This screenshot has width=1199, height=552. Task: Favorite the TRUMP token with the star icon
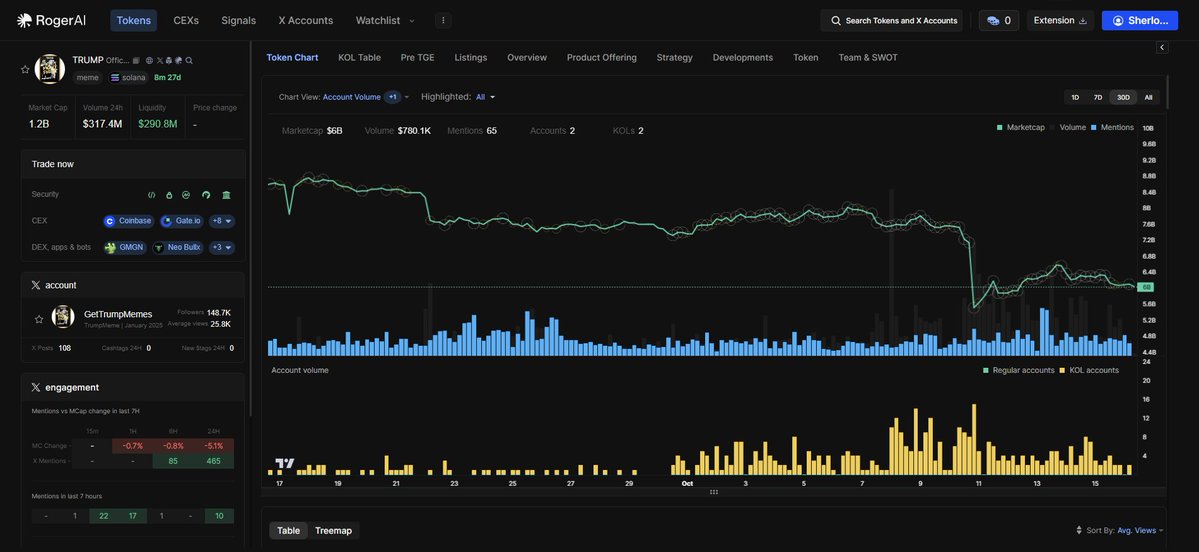coord(25,70)
